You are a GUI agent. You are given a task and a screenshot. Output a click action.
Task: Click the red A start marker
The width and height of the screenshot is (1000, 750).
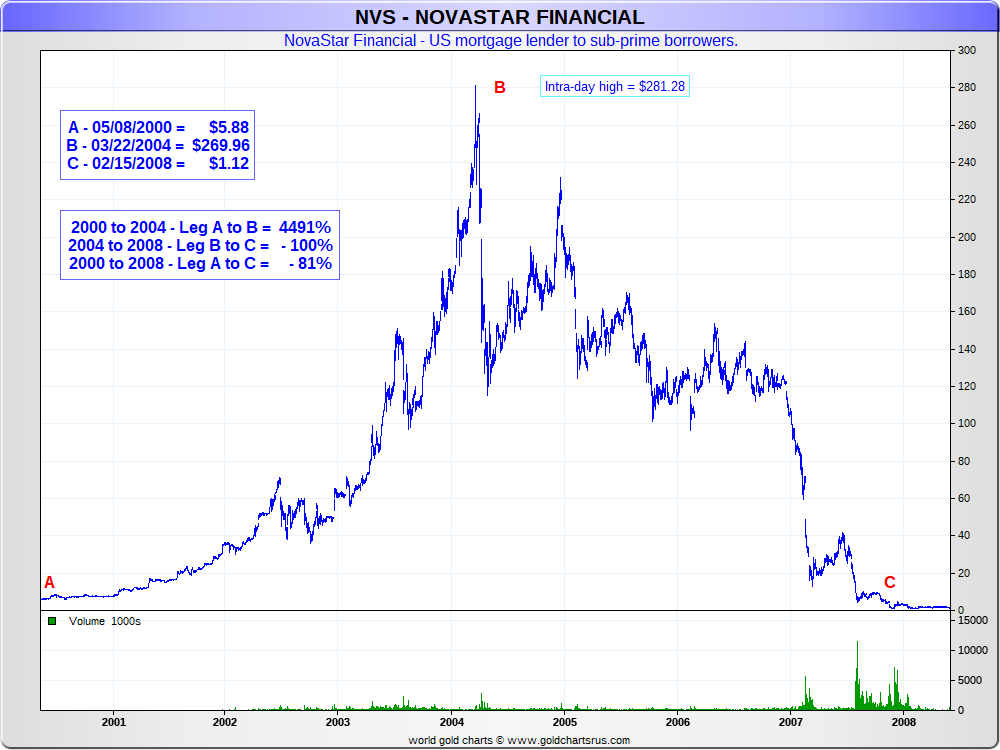(49, 582)
